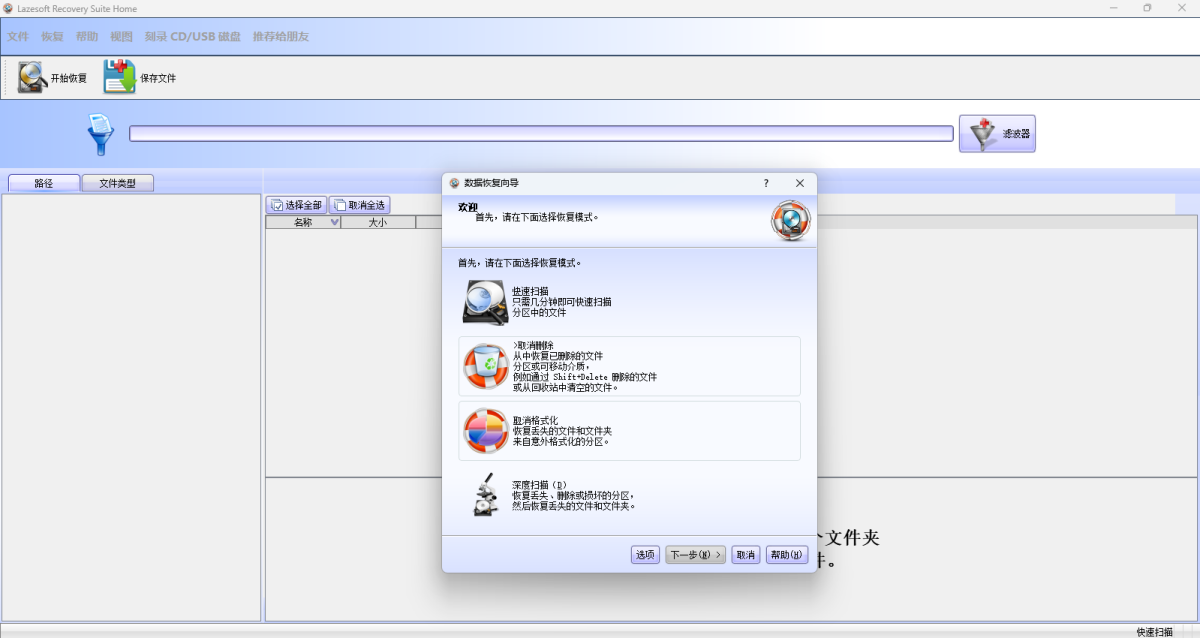This screenshot has height=638, width=1200.
Task: Select the 取消删除 undelete recycle bin icon
Action: click(485, 366)
